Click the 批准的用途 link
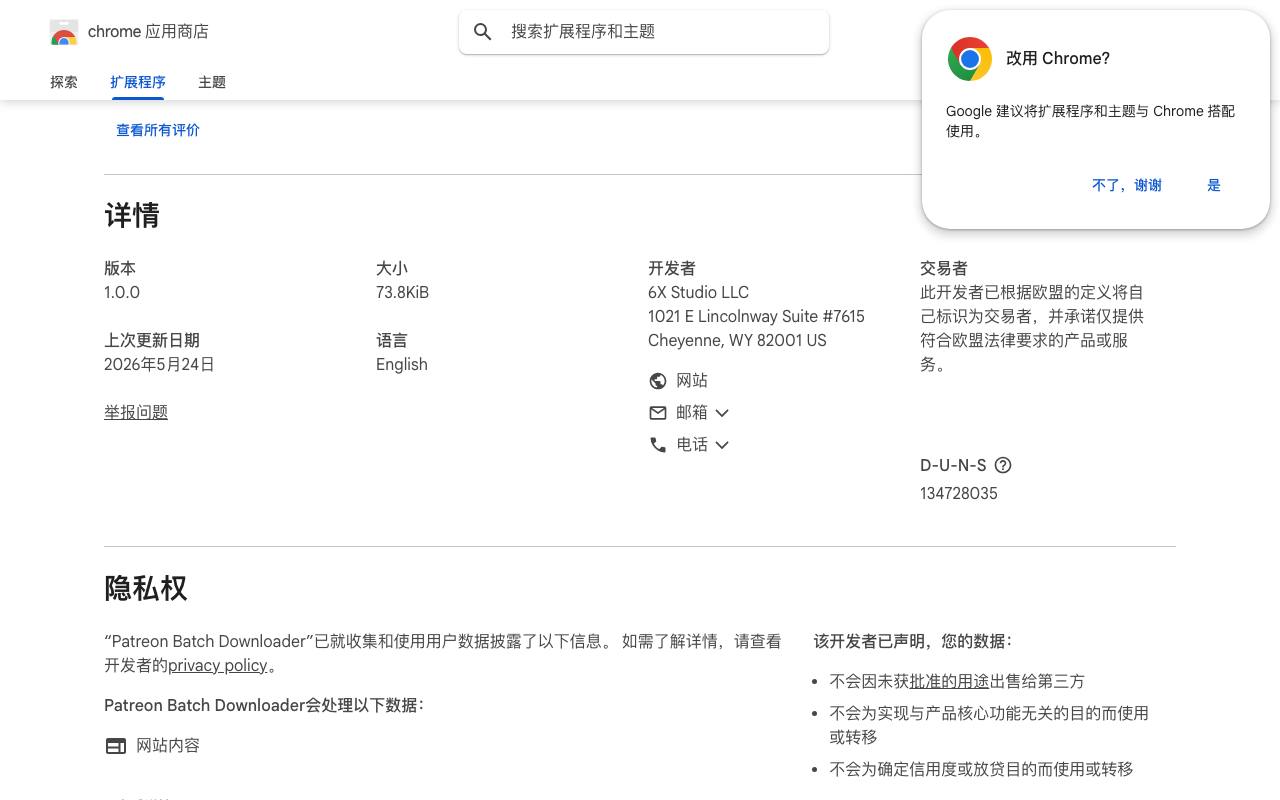The image size is (1280, 800). [x=949, y=682]
